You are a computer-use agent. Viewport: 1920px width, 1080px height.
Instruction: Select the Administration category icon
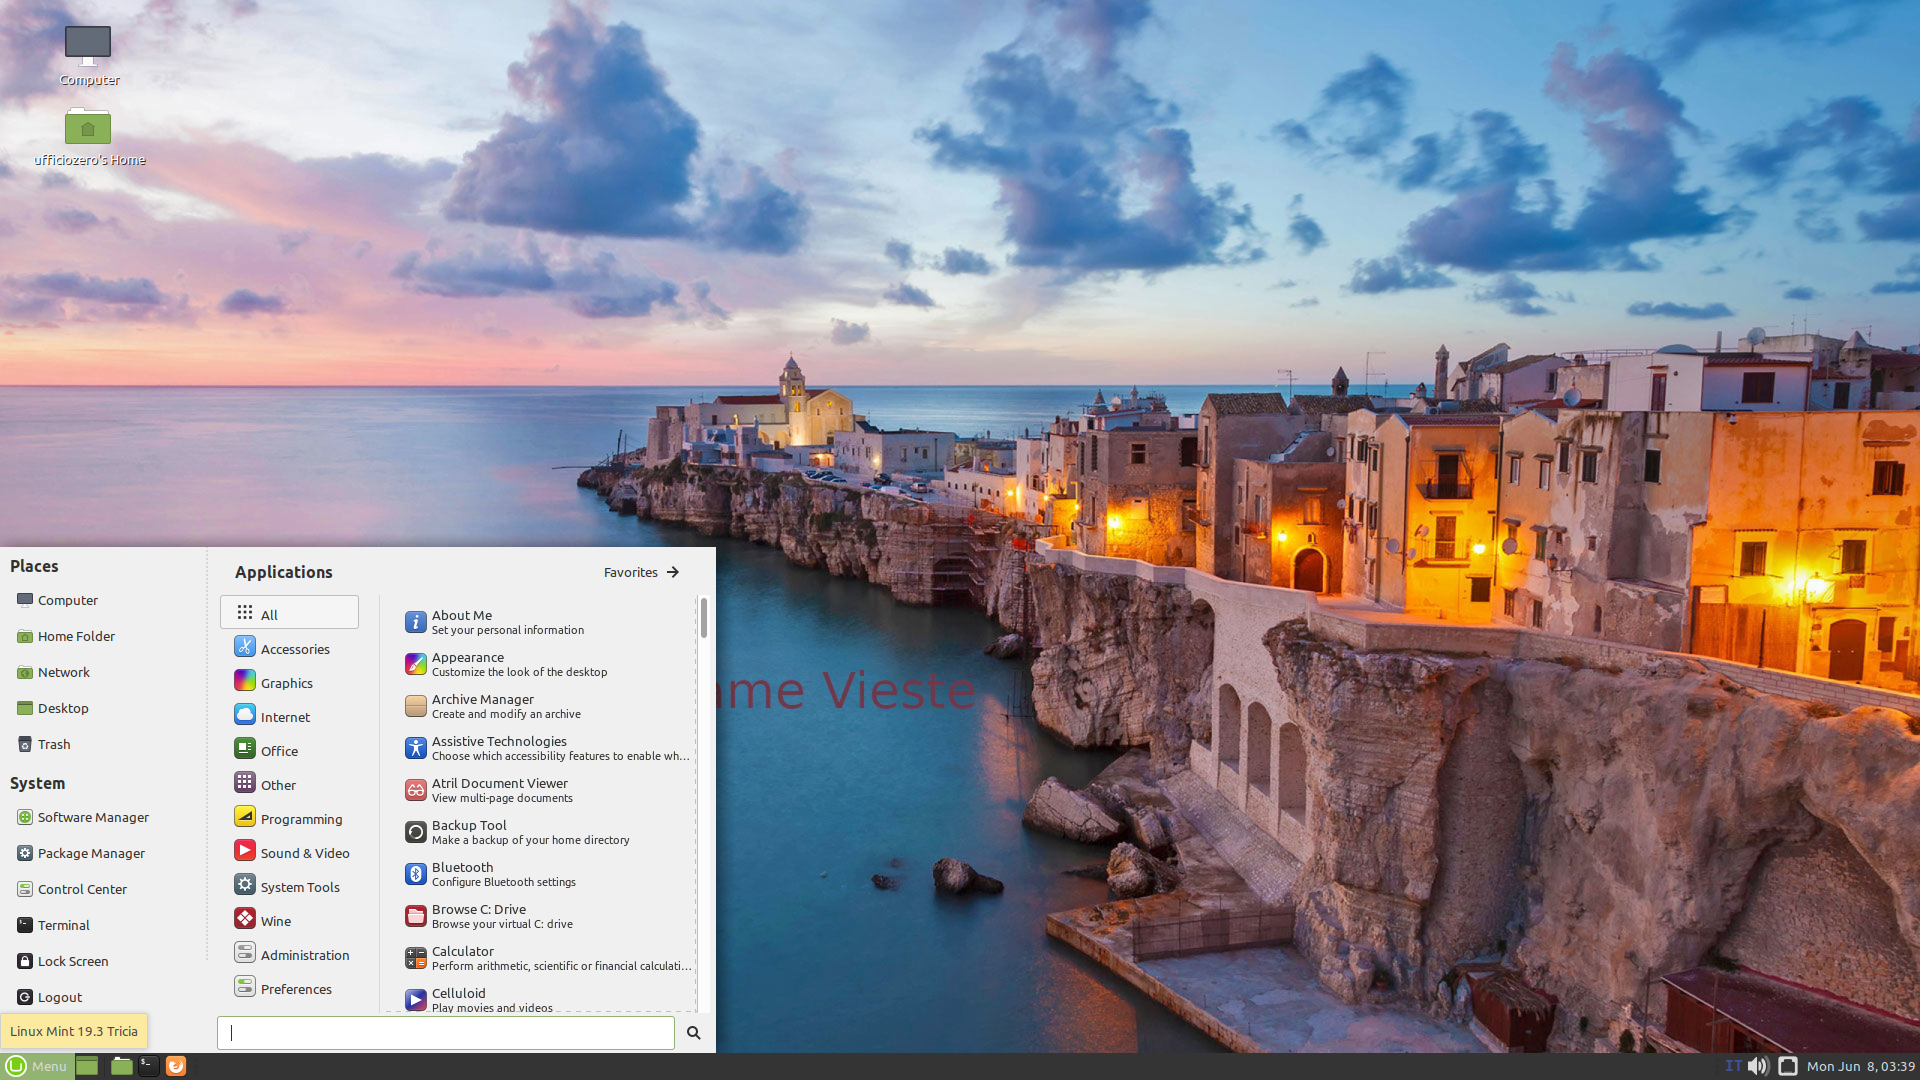click(245, 953)
